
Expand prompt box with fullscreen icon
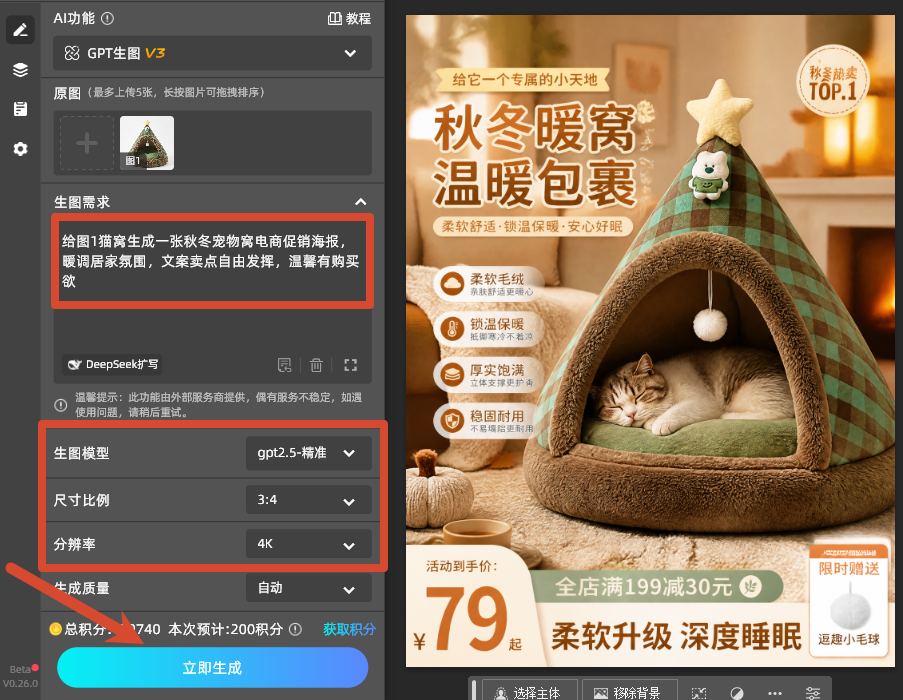point(350,365)
